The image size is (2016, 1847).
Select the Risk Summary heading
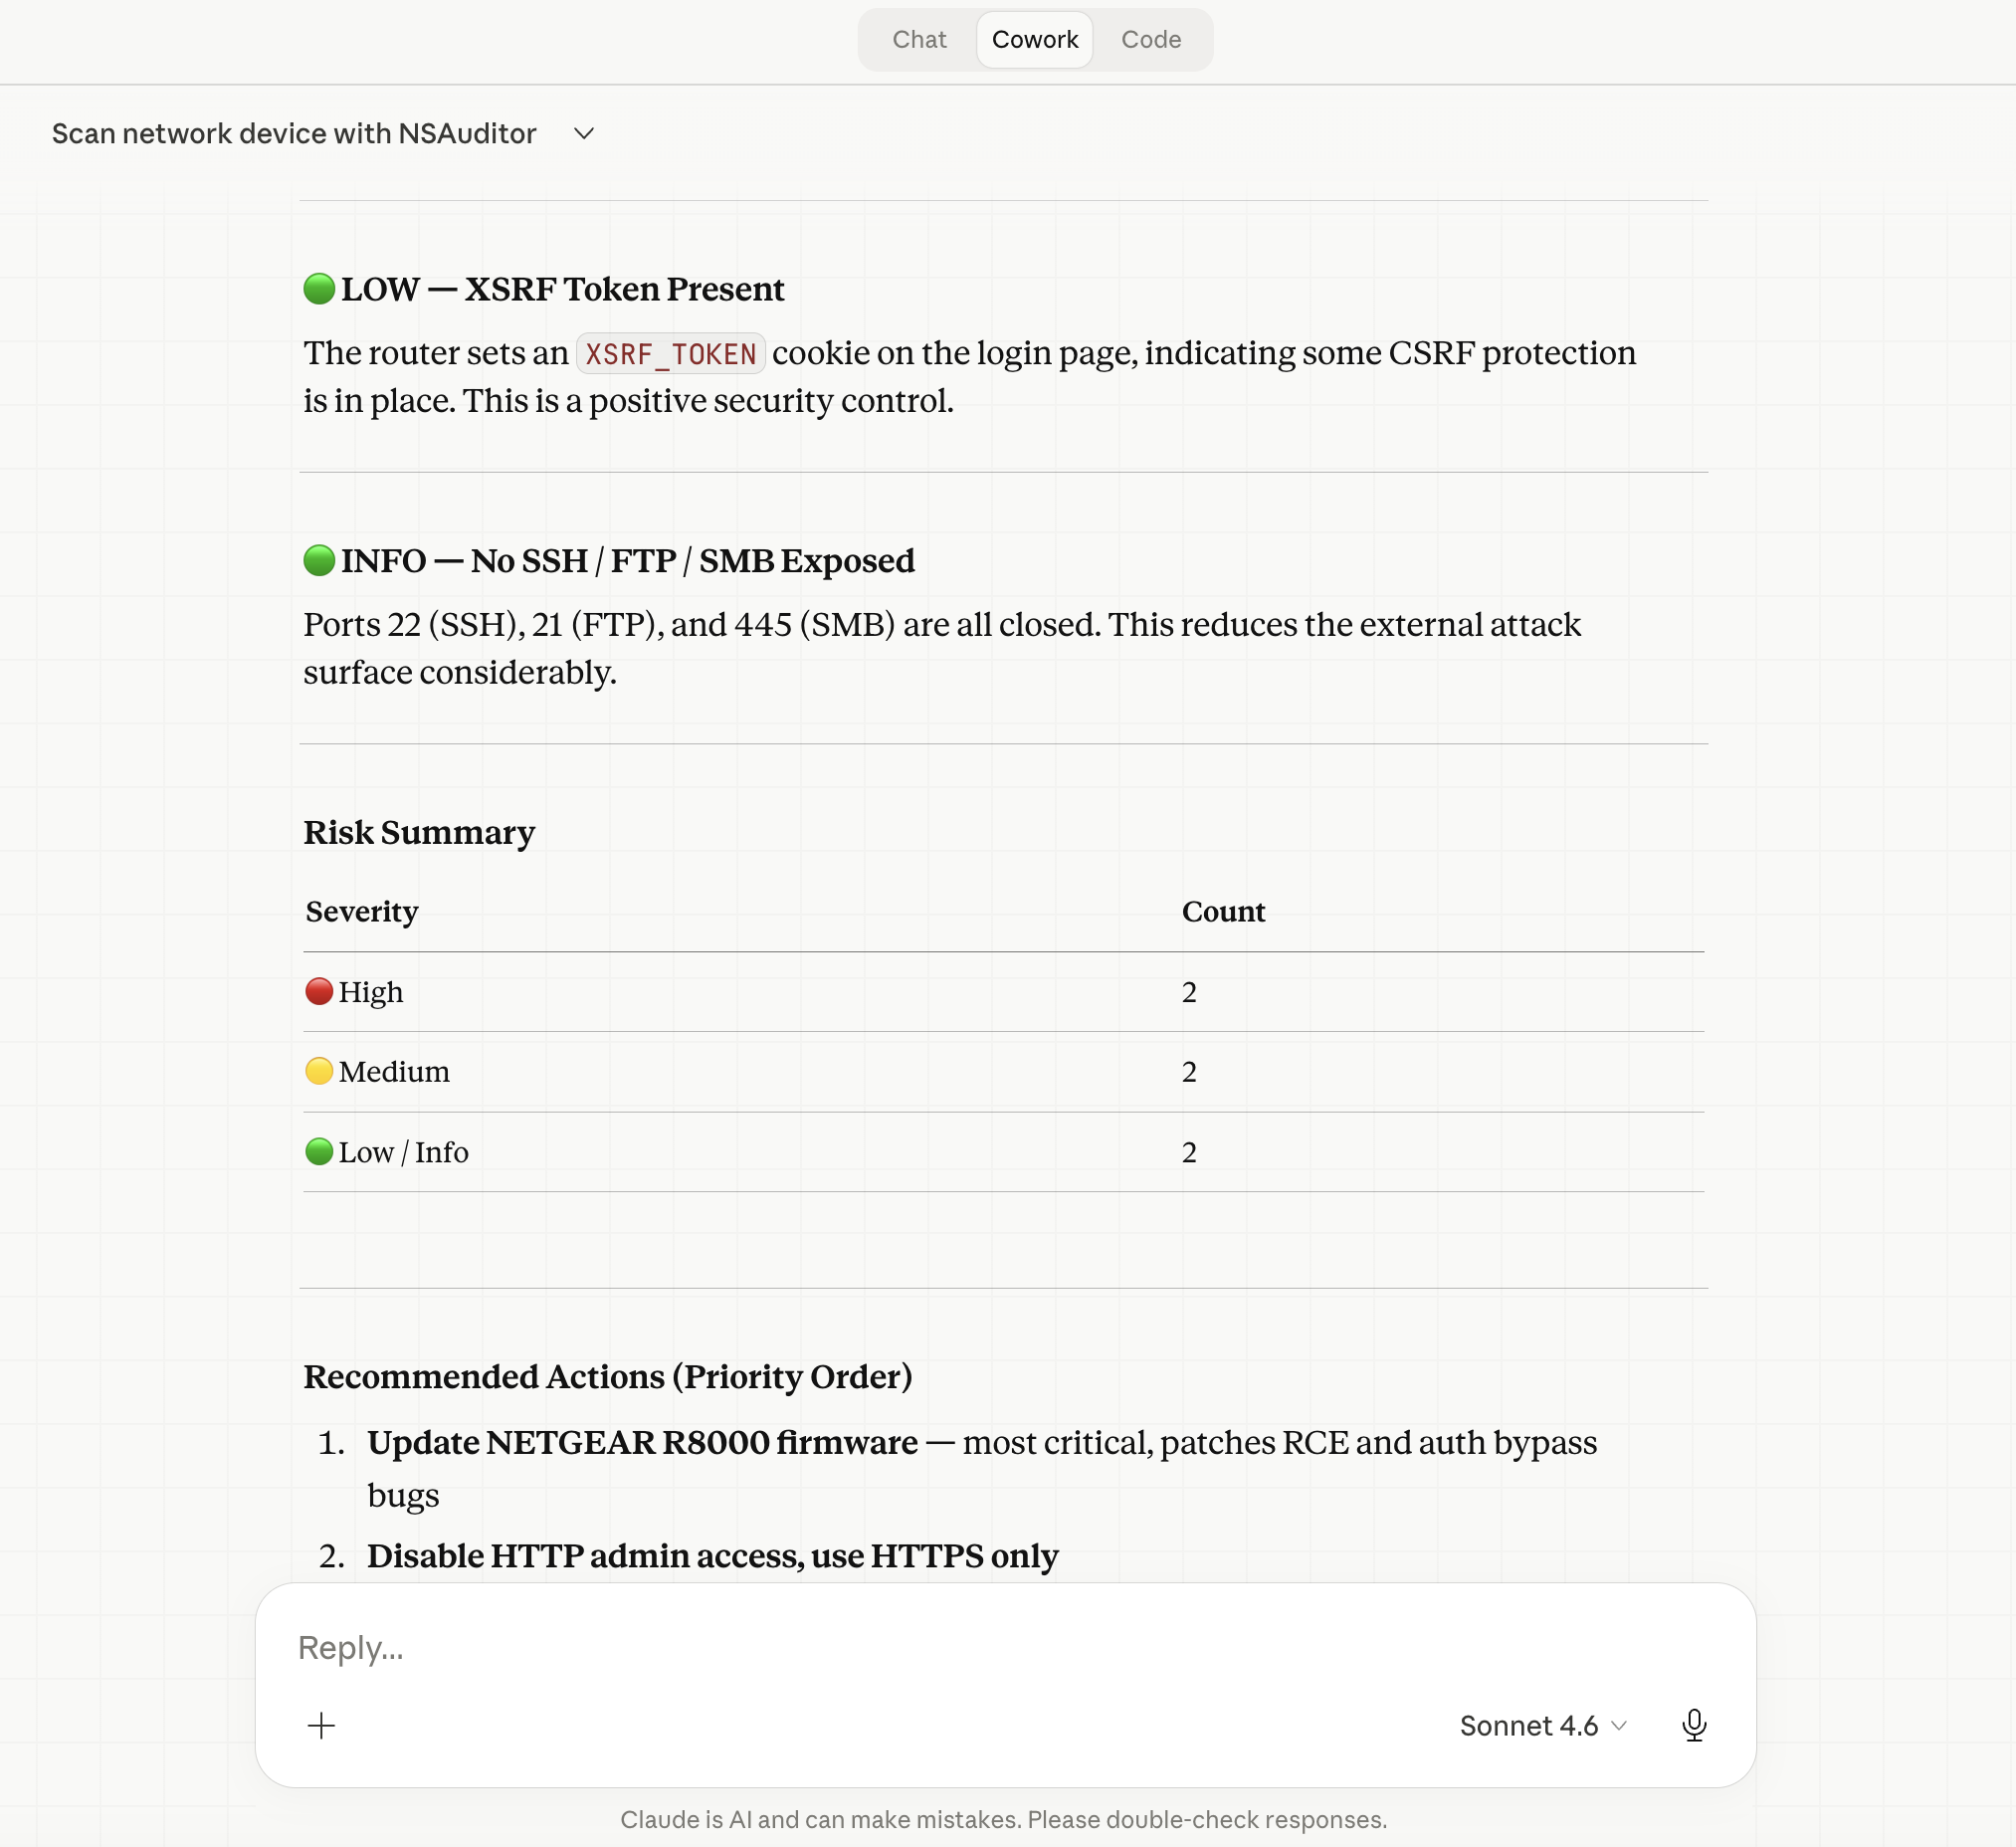click(419, 832)
